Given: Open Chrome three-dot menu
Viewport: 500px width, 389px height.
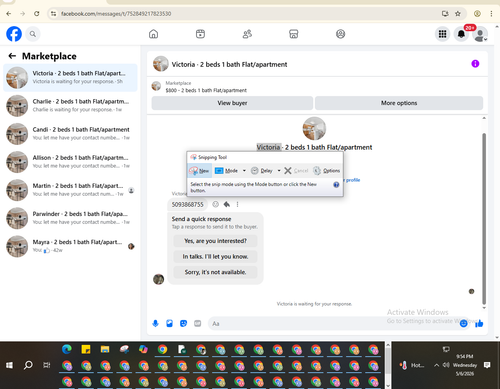Looking at the screenshot, I should [x=491, y=14].
